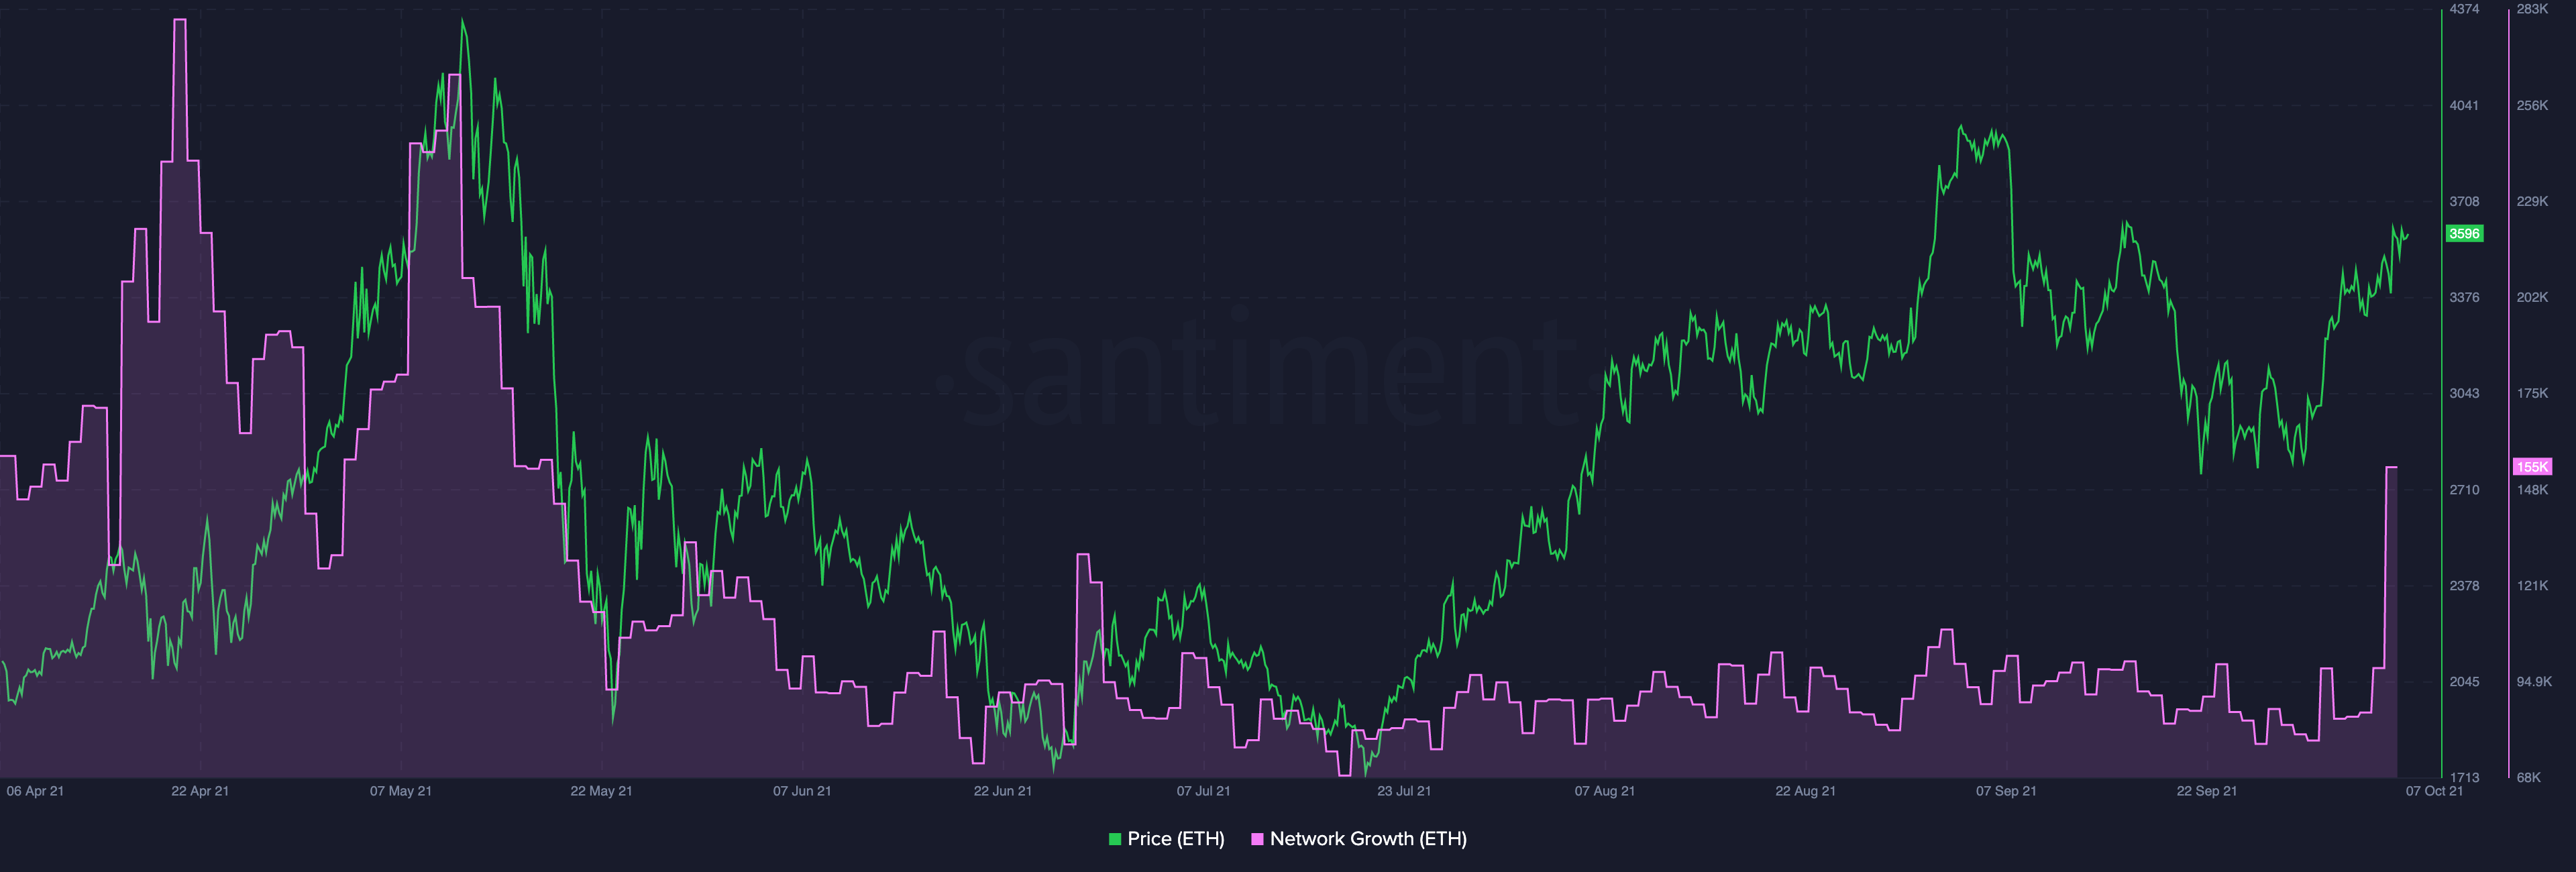Click the 4374 price axis maximum label
Viewport: 2576px width, 872px height.
coord(2464,9)
